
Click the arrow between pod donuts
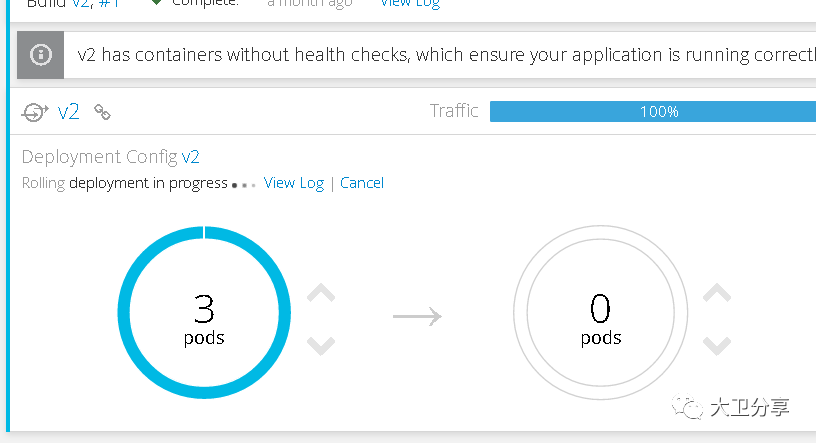(417, 316)
